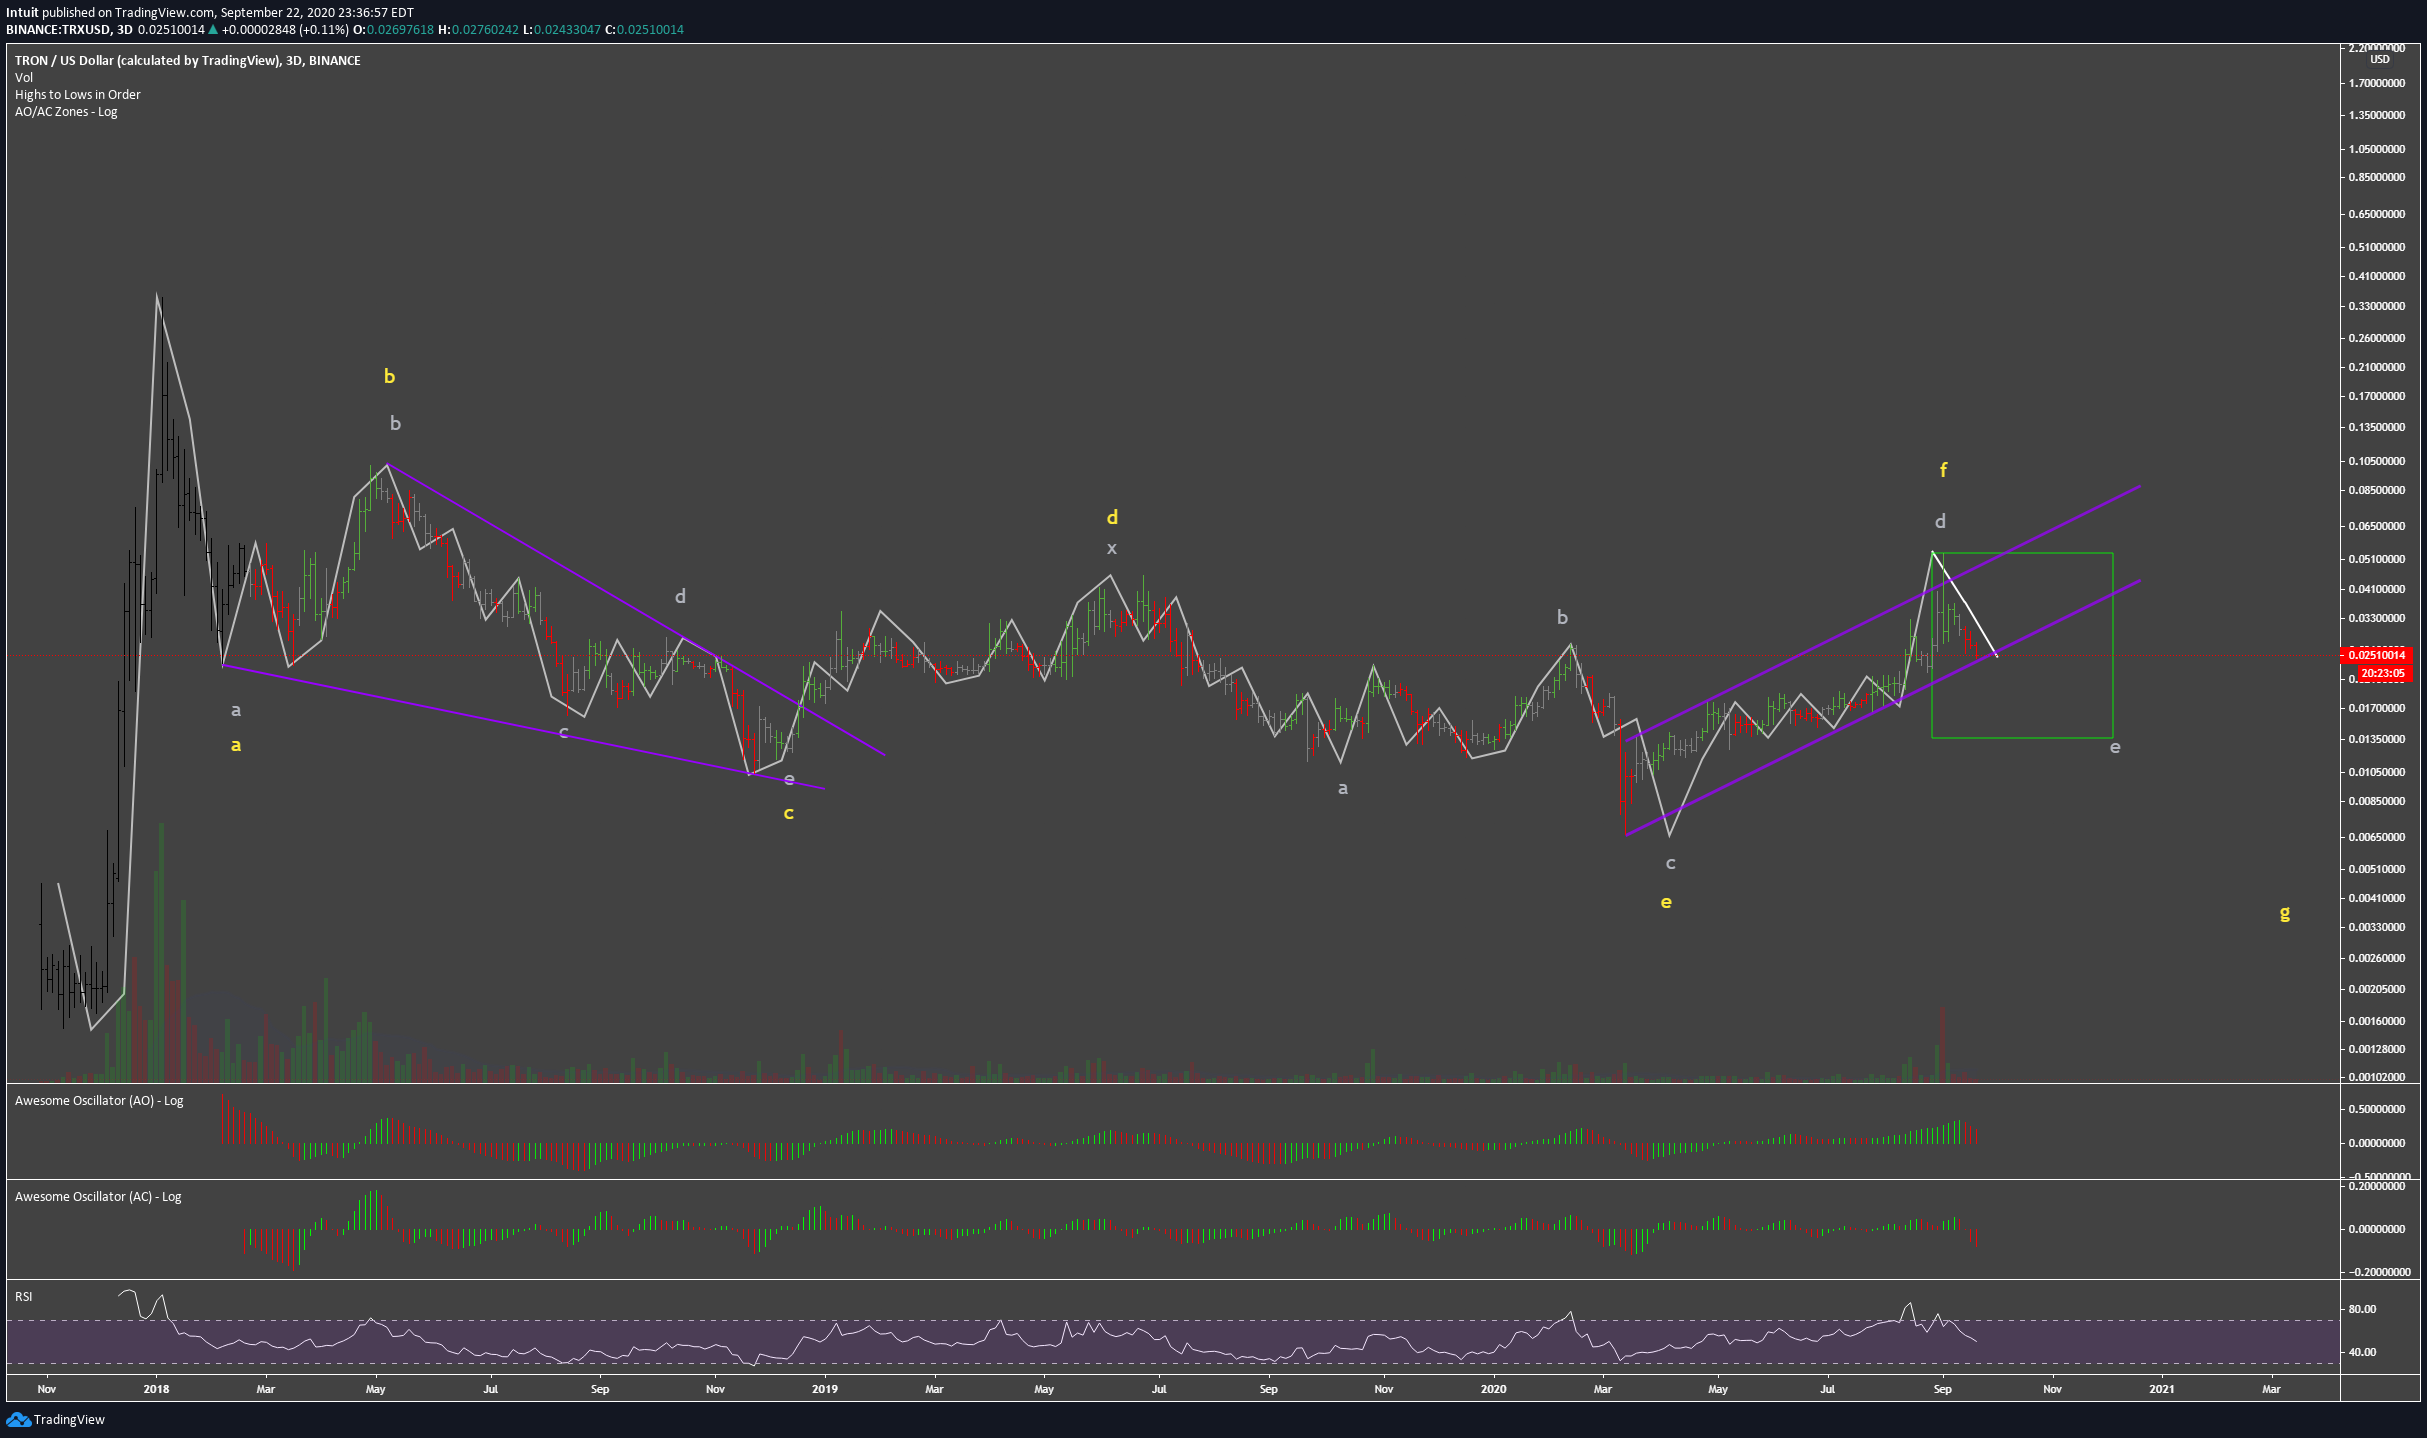
Task: Click price axis label 0.01050000
Action: coord(2375,772)
